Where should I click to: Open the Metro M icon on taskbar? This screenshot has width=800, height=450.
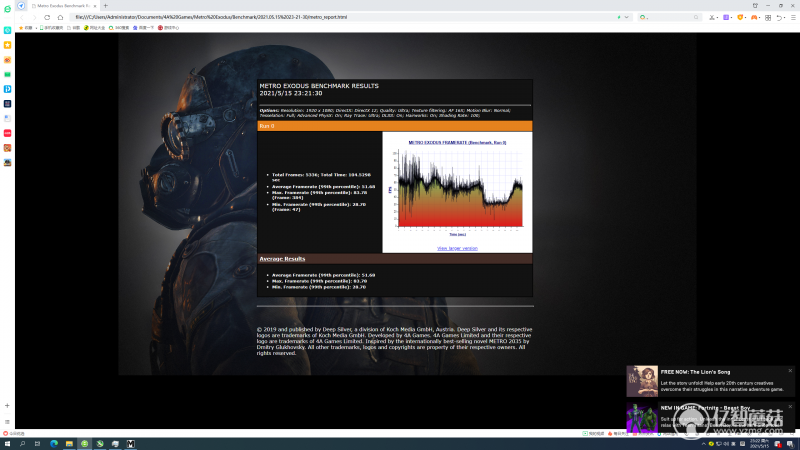pos(131,444)
